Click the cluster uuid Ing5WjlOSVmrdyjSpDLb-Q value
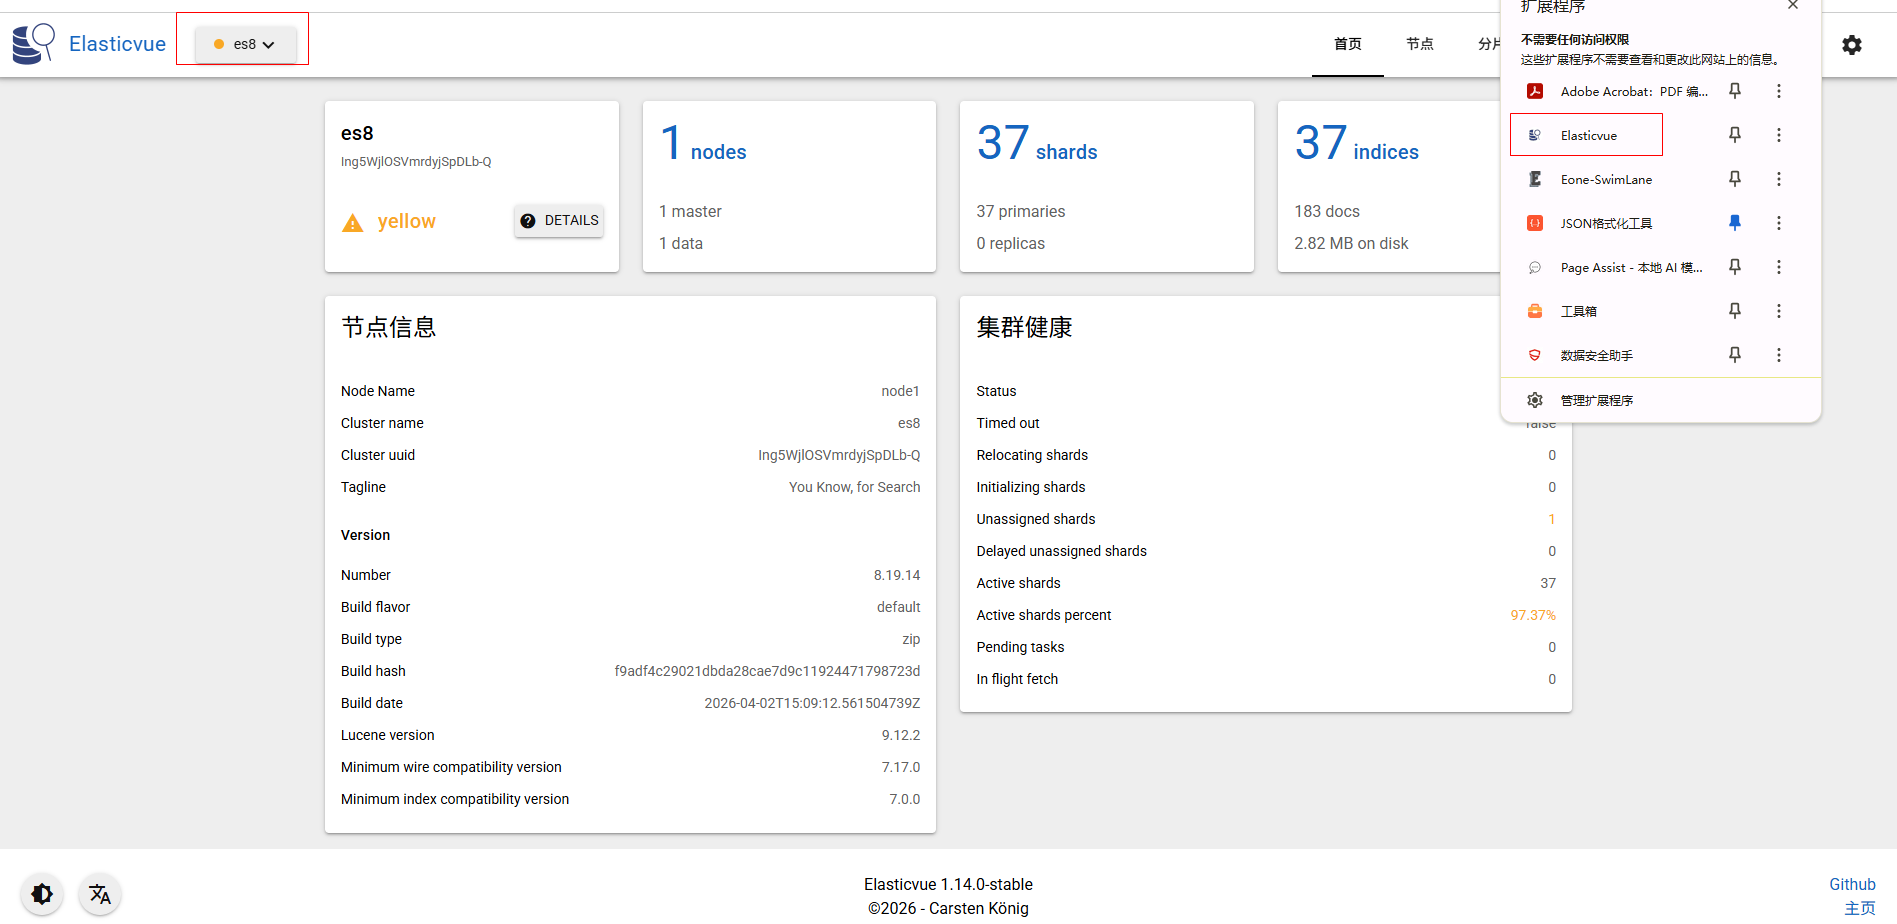1897x924 pixels. pos(839,455)
